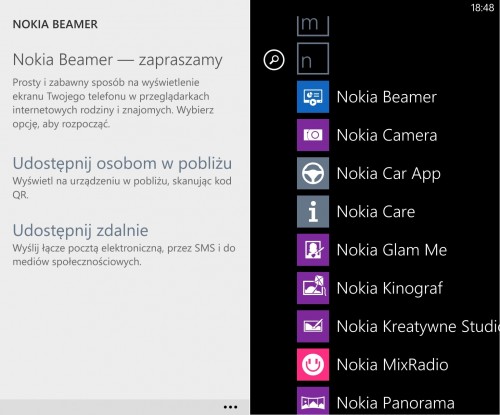This screenshot has height=415, width=500.
Task: Launch Nokia Camera via its purple icon
Action: tap(313, 135)
